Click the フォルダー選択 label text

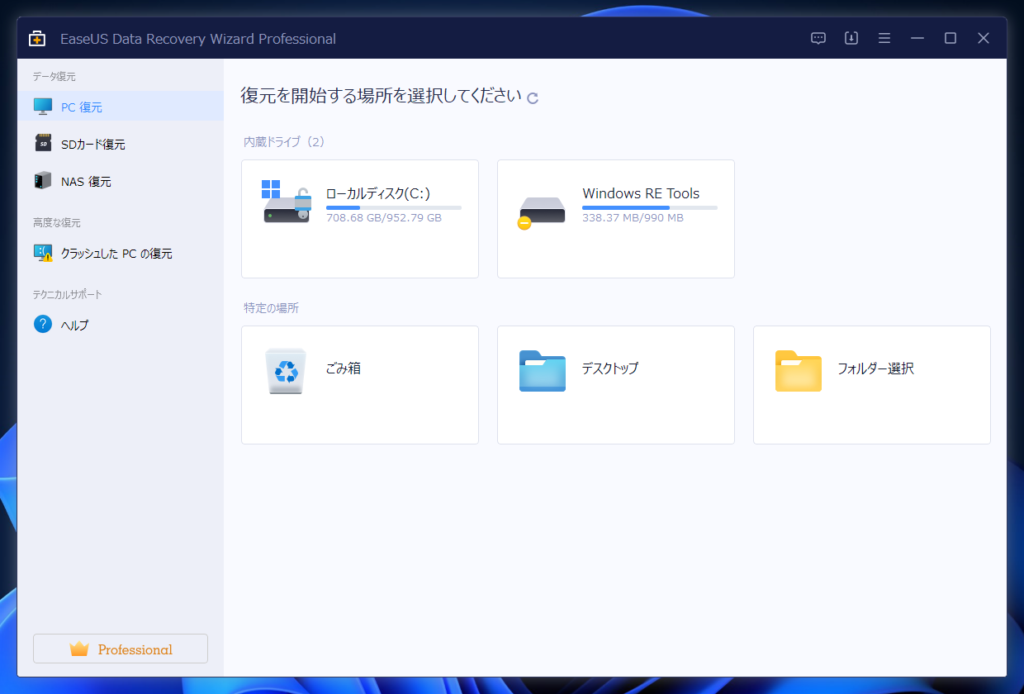[x=875, y=368]
